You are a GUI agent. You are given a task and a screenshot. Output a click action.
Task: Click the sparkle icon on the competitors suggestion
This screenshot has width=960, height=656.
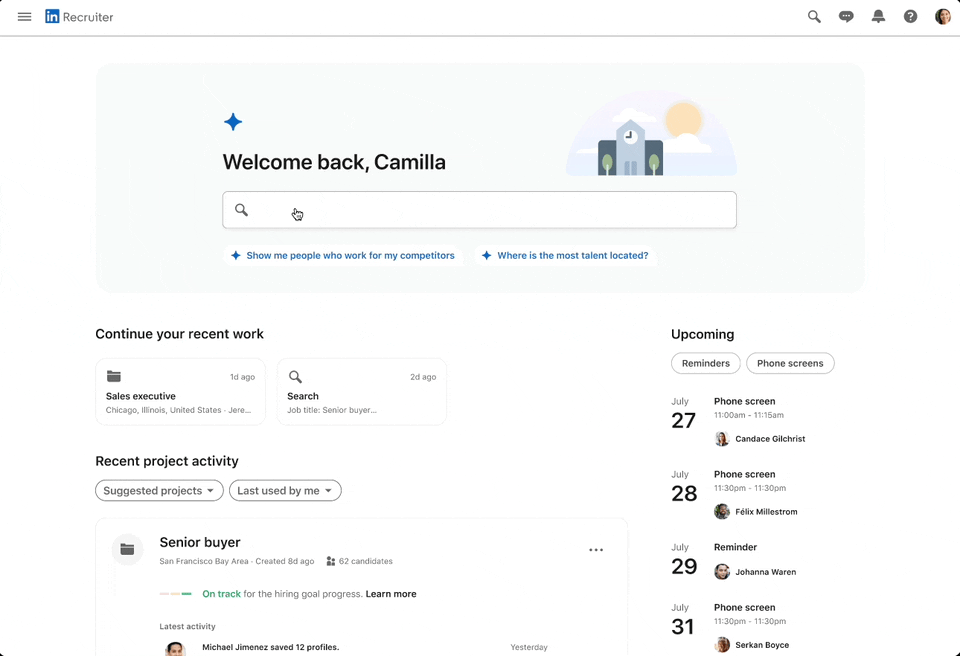pos(236,255)
